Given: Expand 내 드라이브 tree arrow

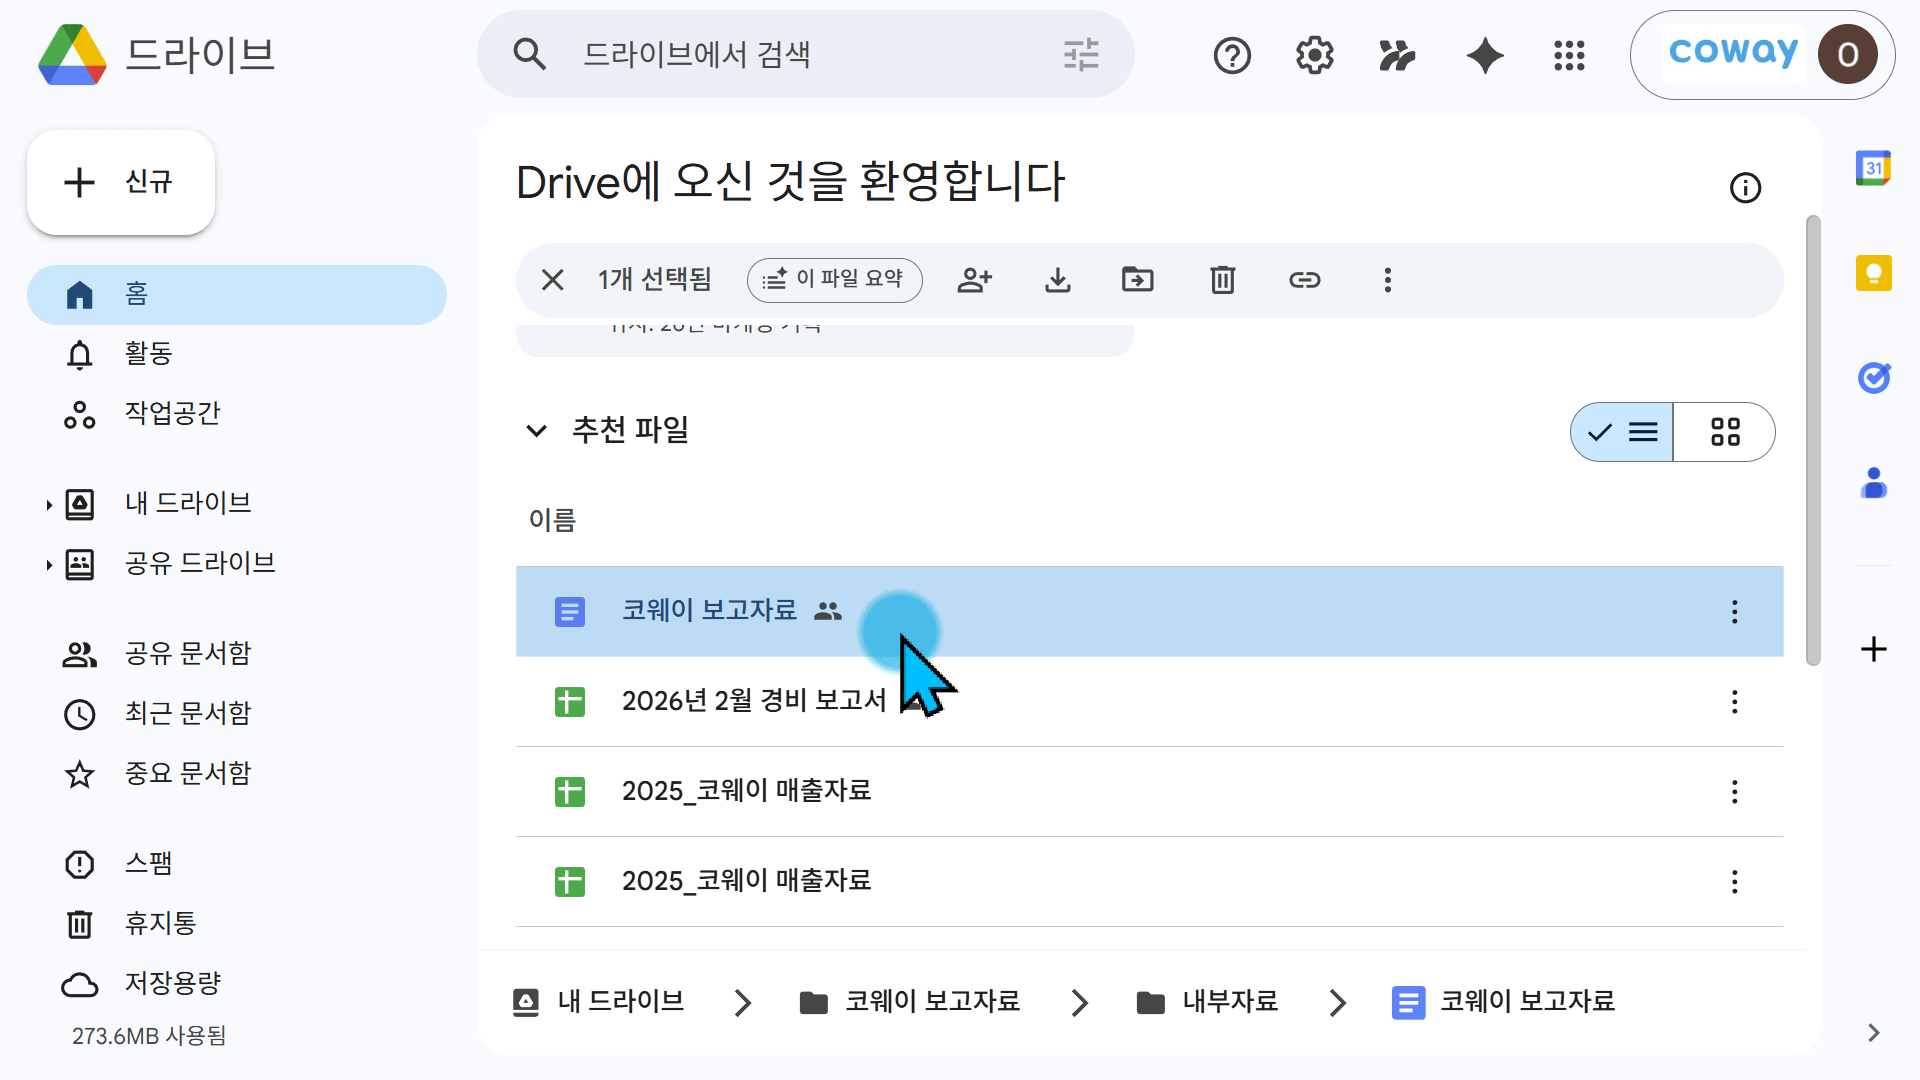Looking at the screenshot, I should pyautogui.click(x=48, y=505).
